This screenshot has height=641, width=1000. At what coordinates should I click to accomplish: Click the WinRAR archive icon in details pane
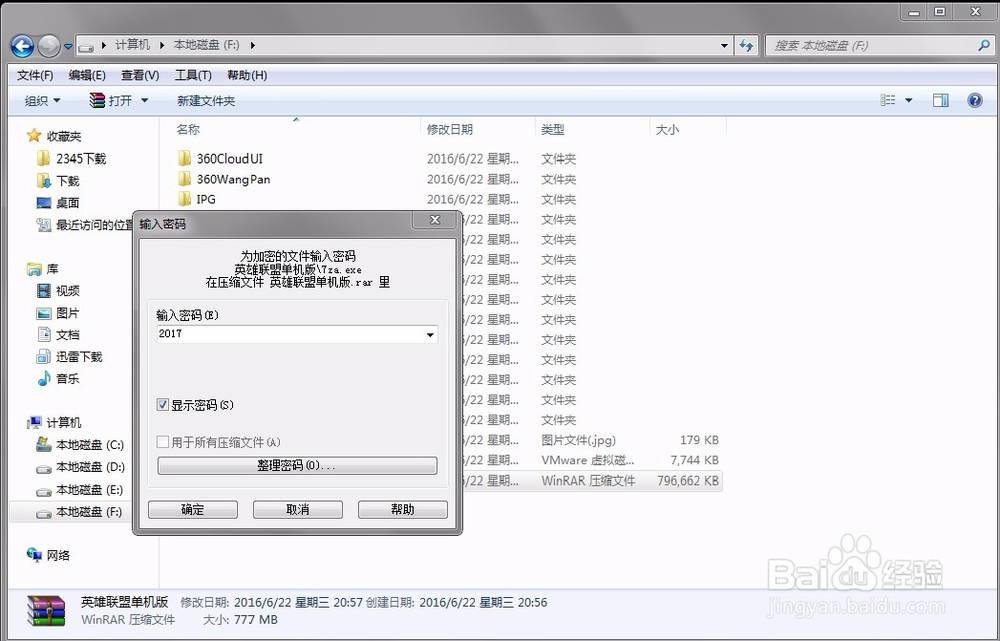tap(47, 611)
